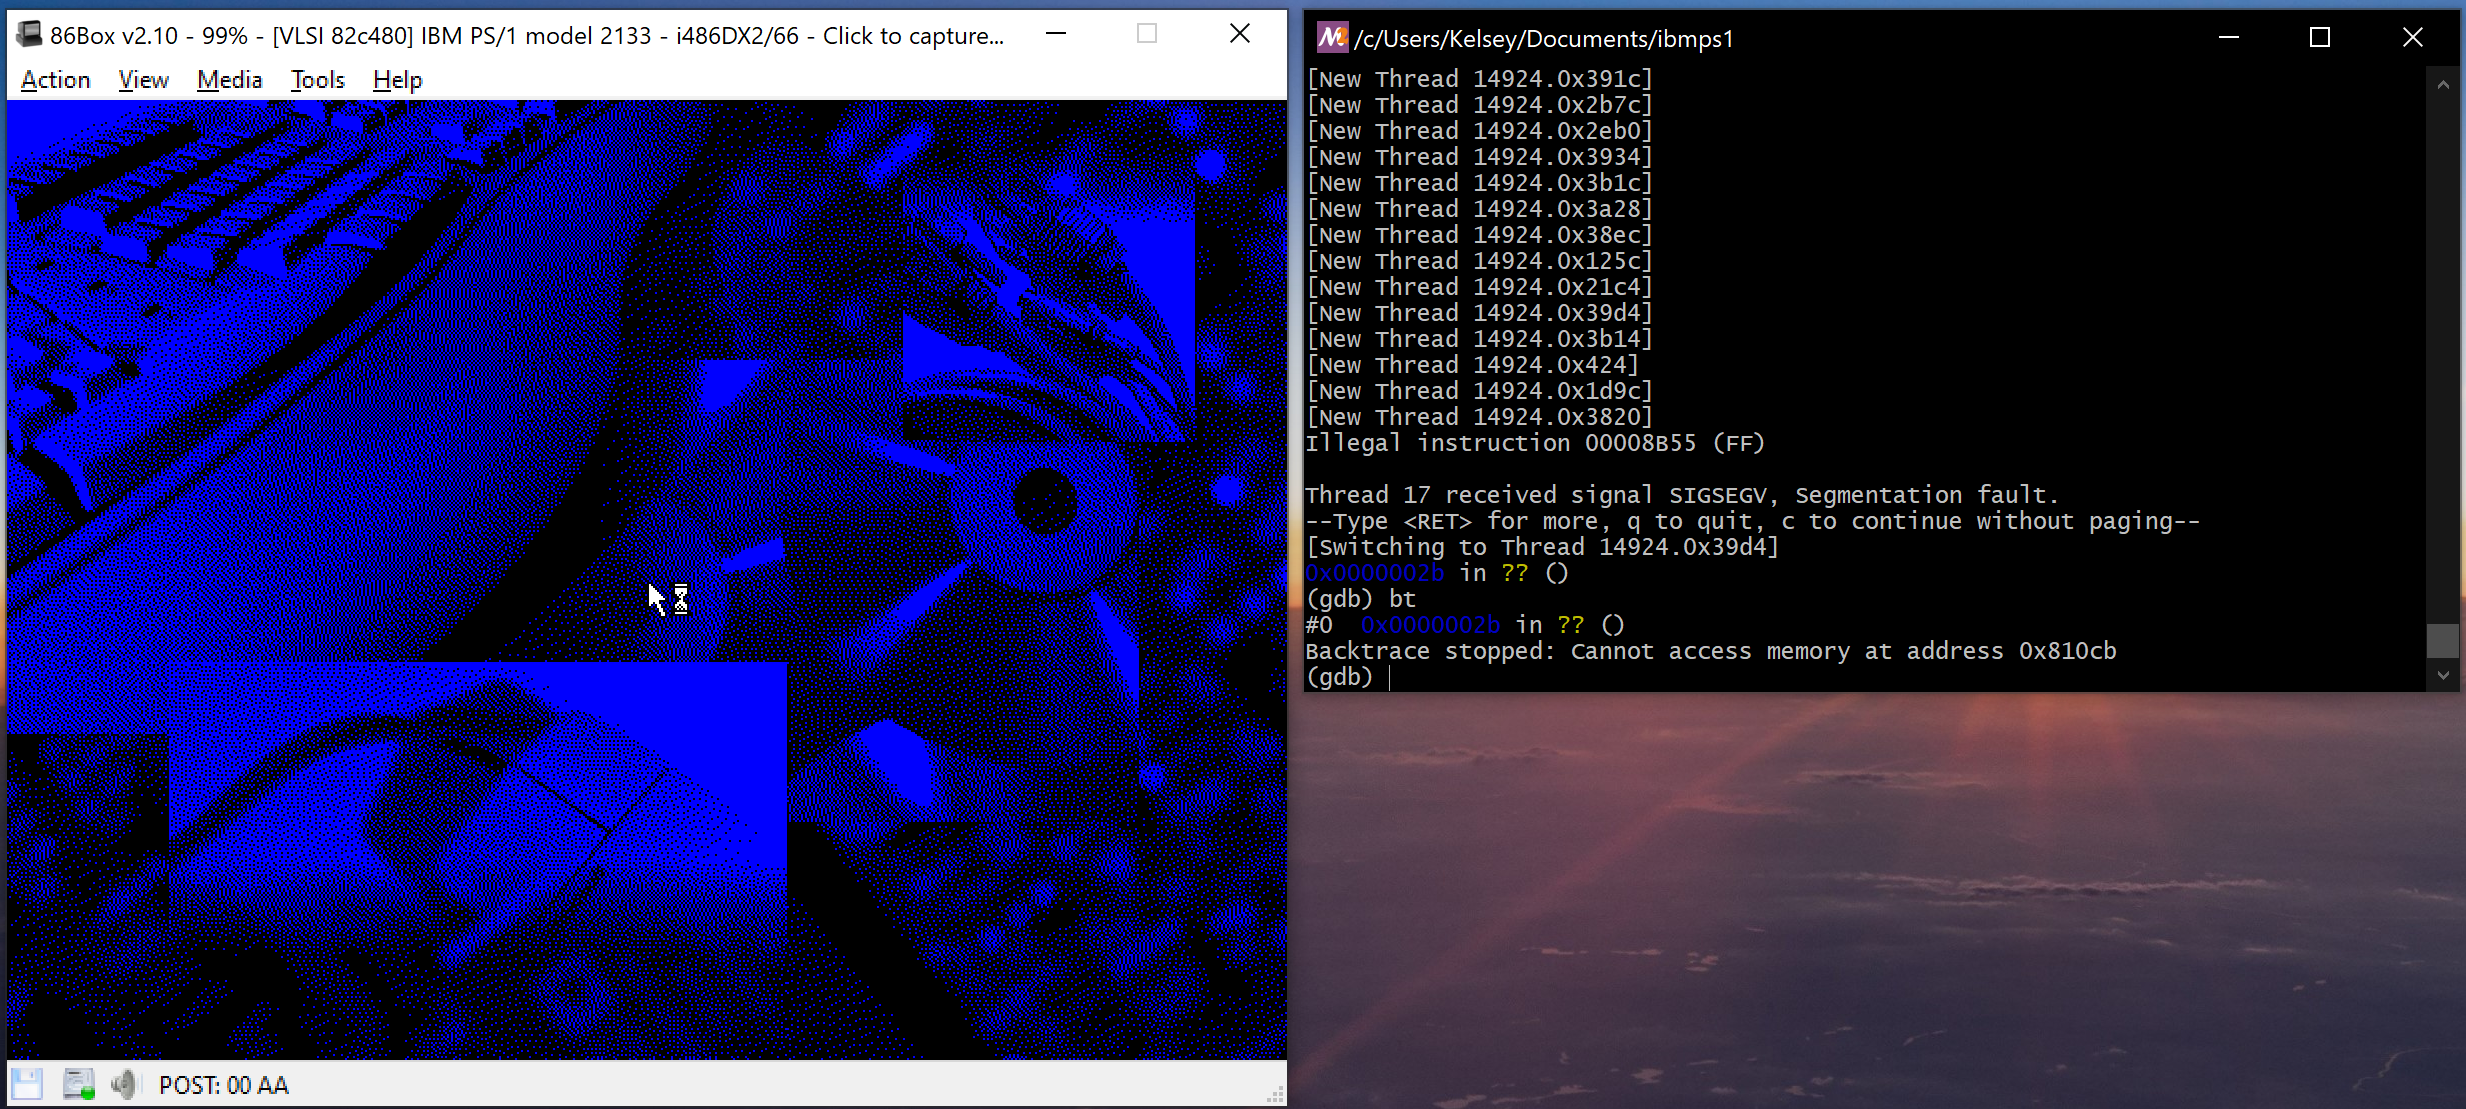Click the scroll-down arrow on the terminal scrollbar
This screenshot has height=1109, width=2466.
point(2441,676)
